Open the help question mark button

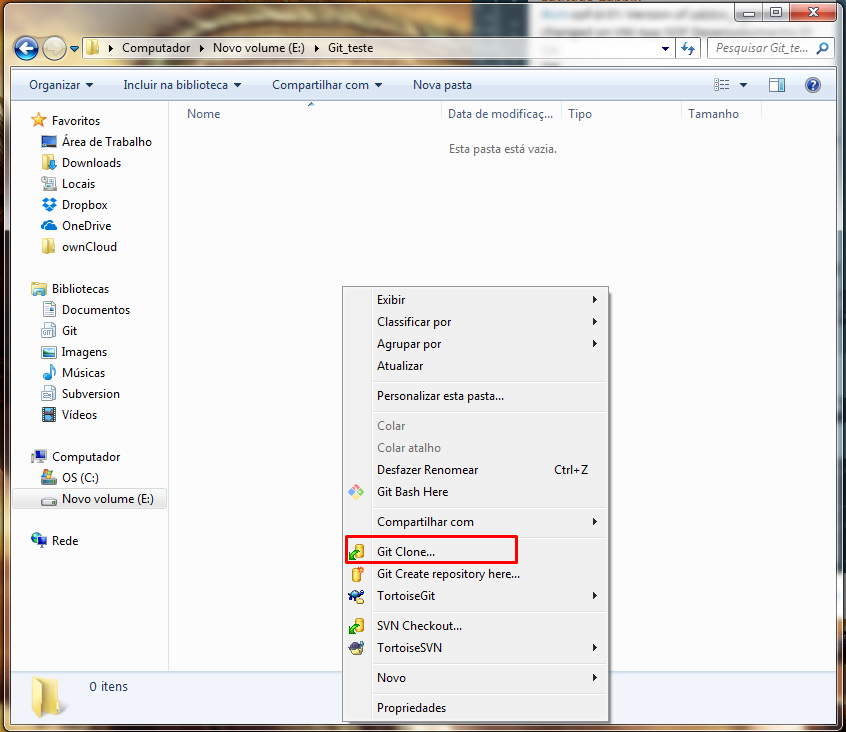click(812, 85)
